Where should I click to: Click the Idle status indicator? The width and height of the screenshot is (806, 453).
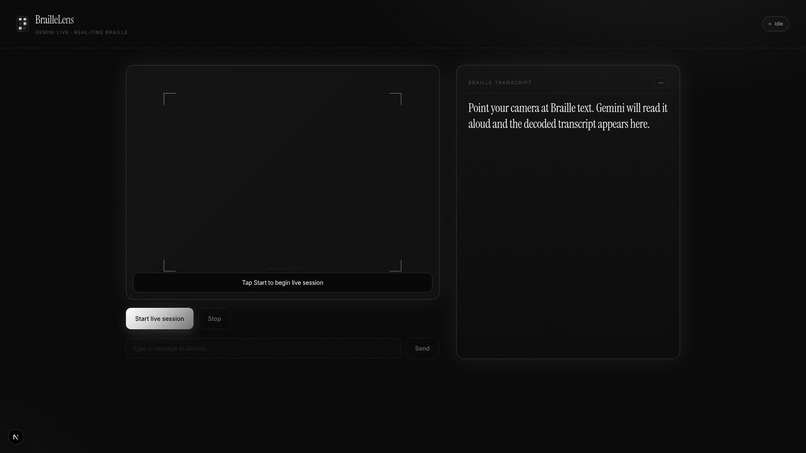[x=776, y=24]
